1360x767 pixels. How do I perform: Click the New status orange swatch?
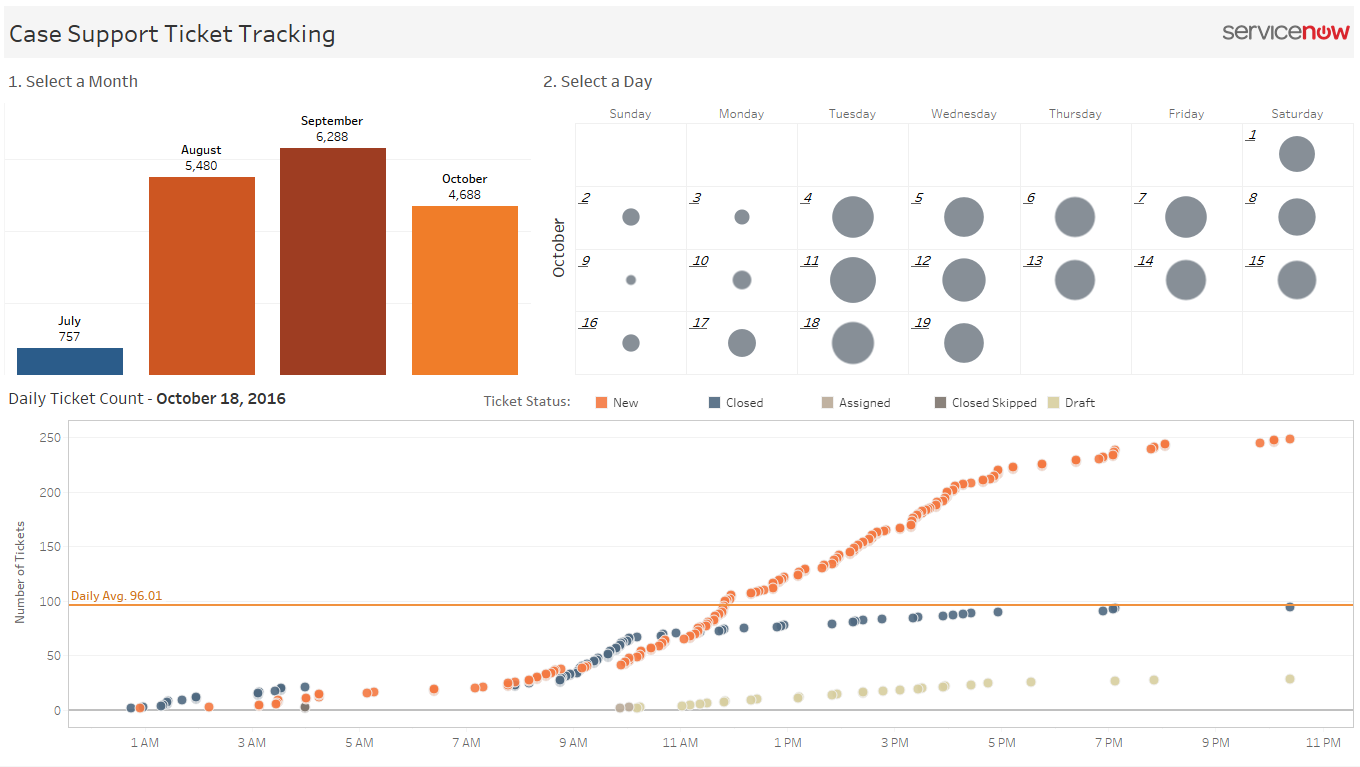tap(601, 402)
